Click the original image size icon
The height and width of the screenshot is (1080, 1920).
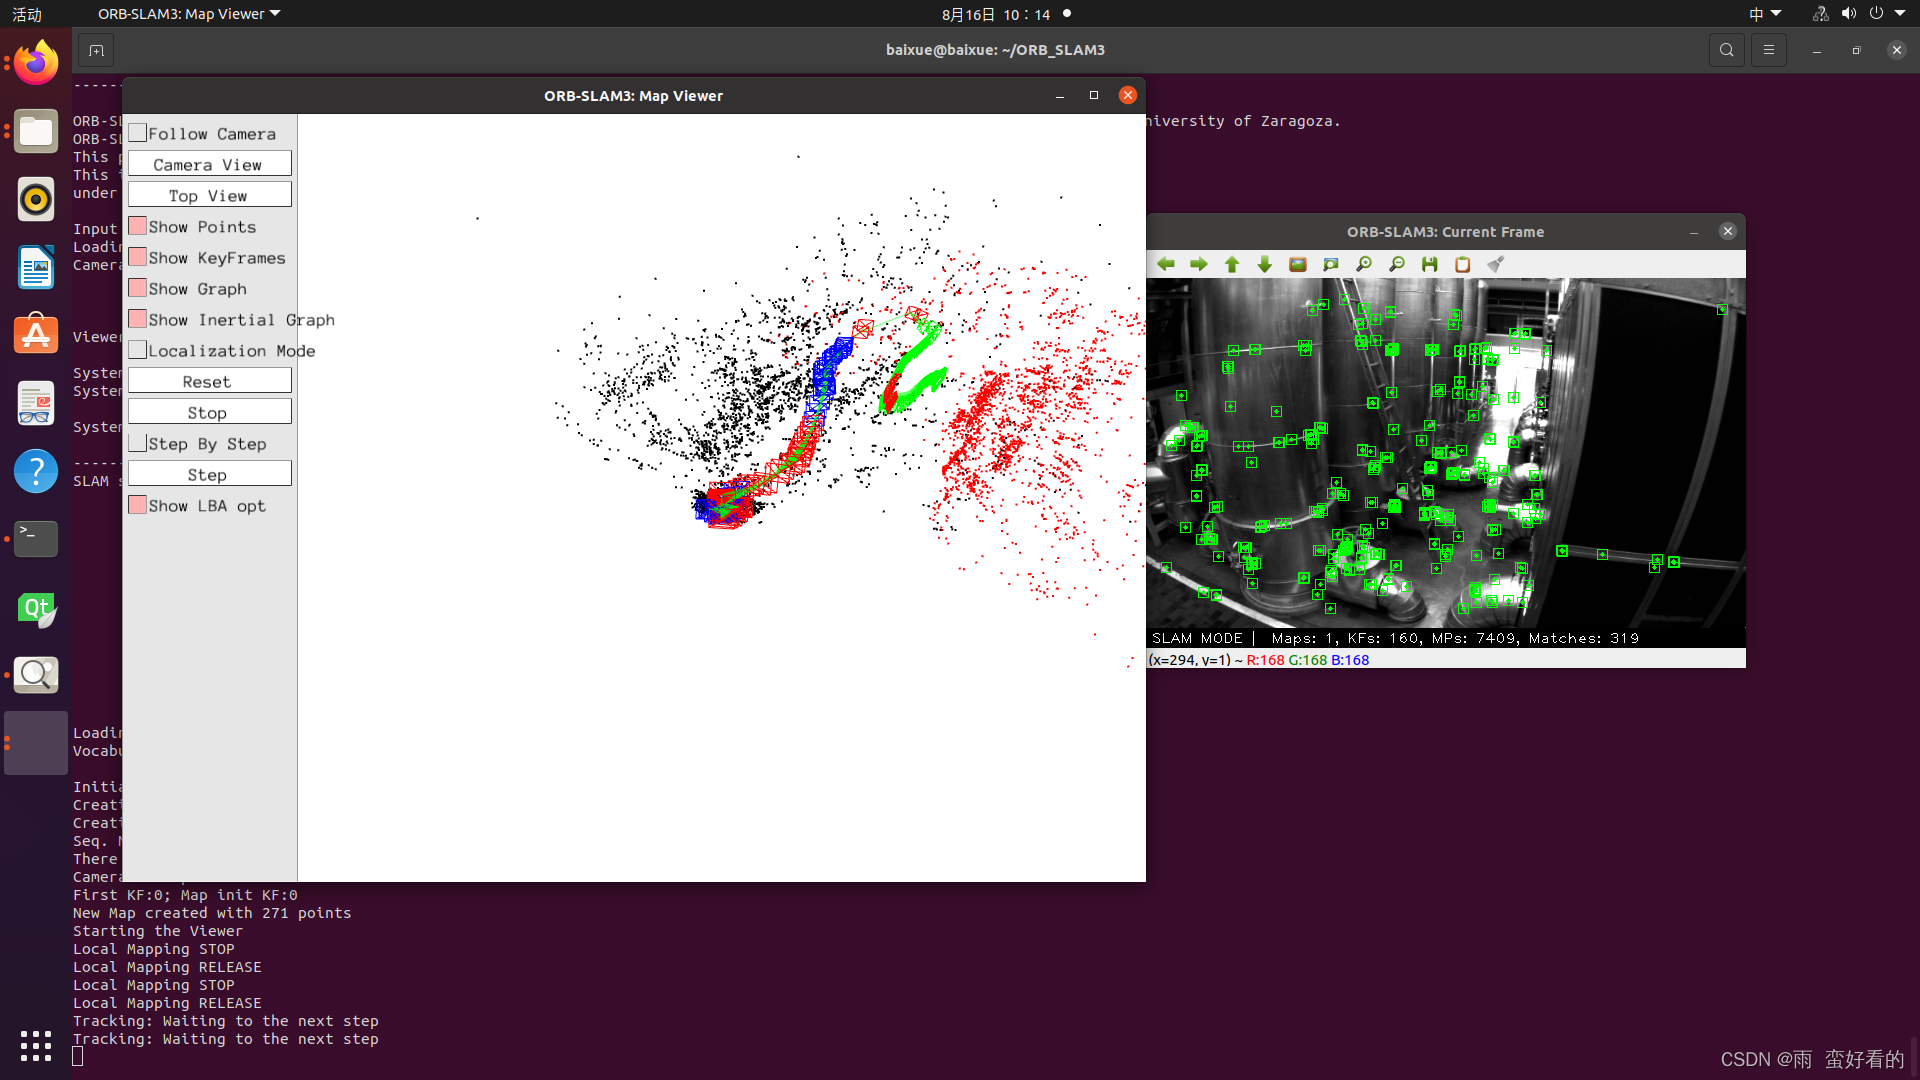click(x=1298, y=264)
